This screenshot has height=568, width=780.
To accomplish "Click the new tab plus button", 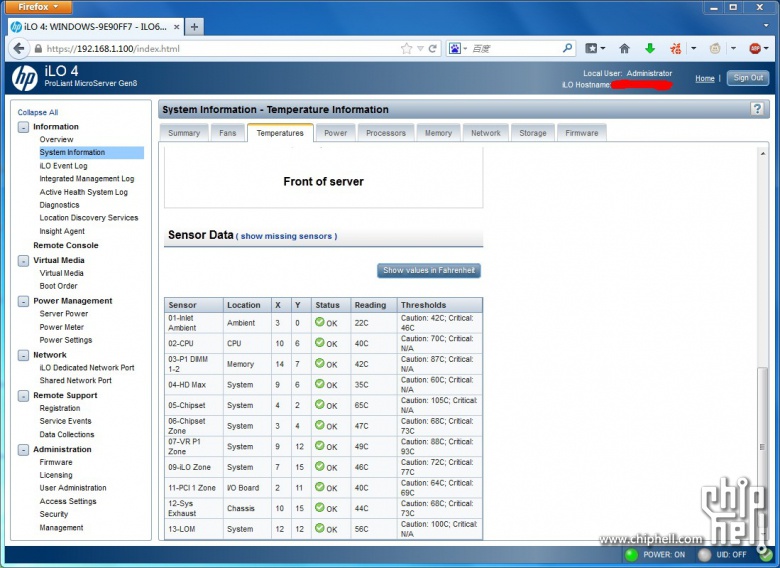I will pyautogui.click(x=195, y=27).
